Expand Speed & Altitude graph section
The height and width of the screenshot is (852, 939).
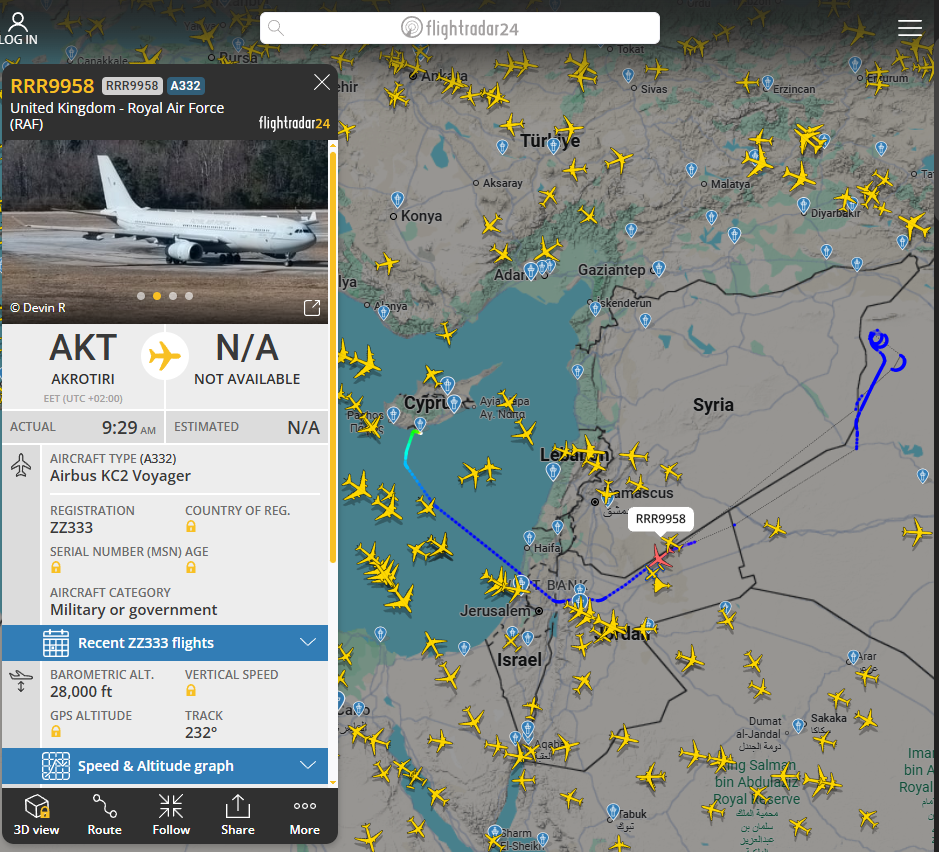[x=165, y=766]
